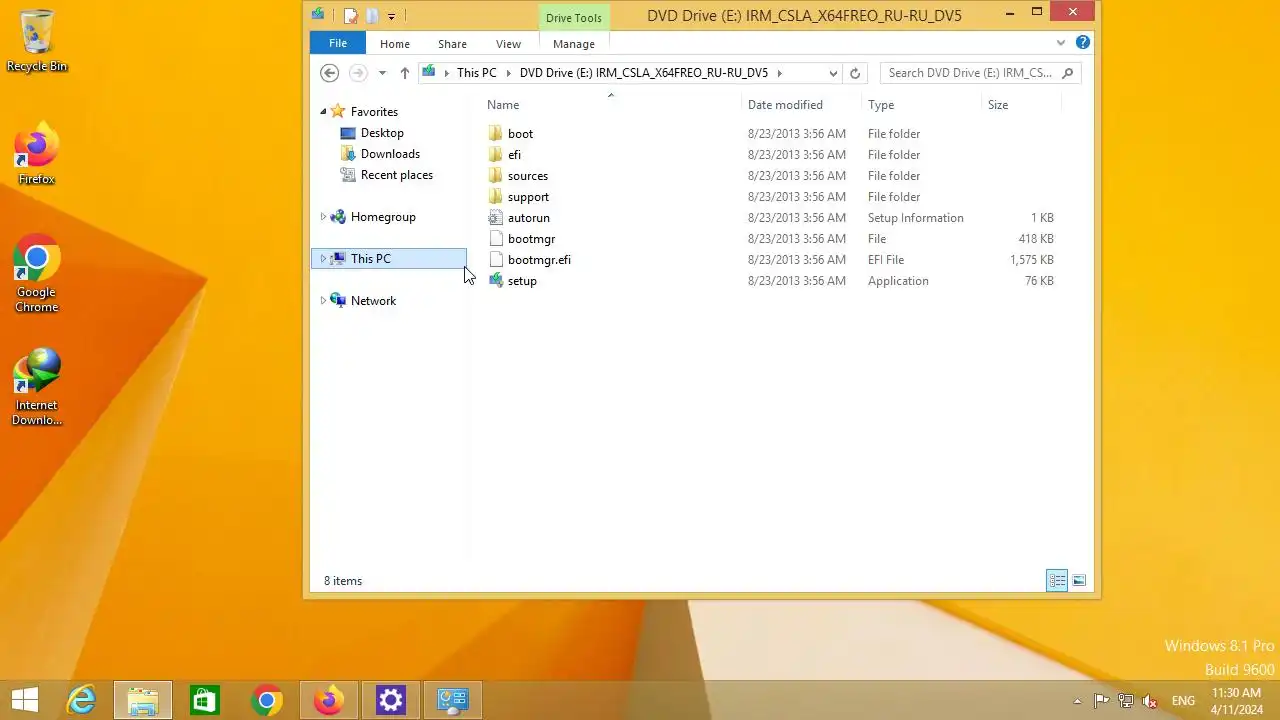Click the search magnifier icon
Image resolution: width=1280 pixels, height=720 pixels.
point(1068,73)
